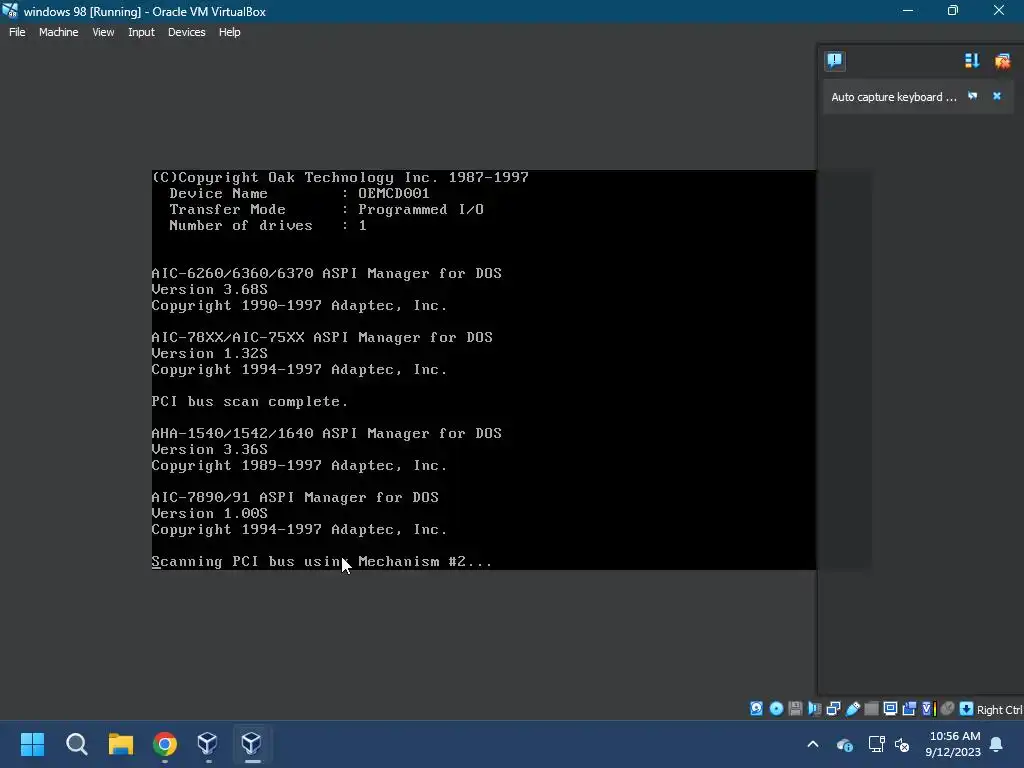The height and width of the screenshot is (768, 1024).
Task: Click the 'Copyright 1989-1997 Adaptec, Inc.' line
Action: (x=299, y=466)
